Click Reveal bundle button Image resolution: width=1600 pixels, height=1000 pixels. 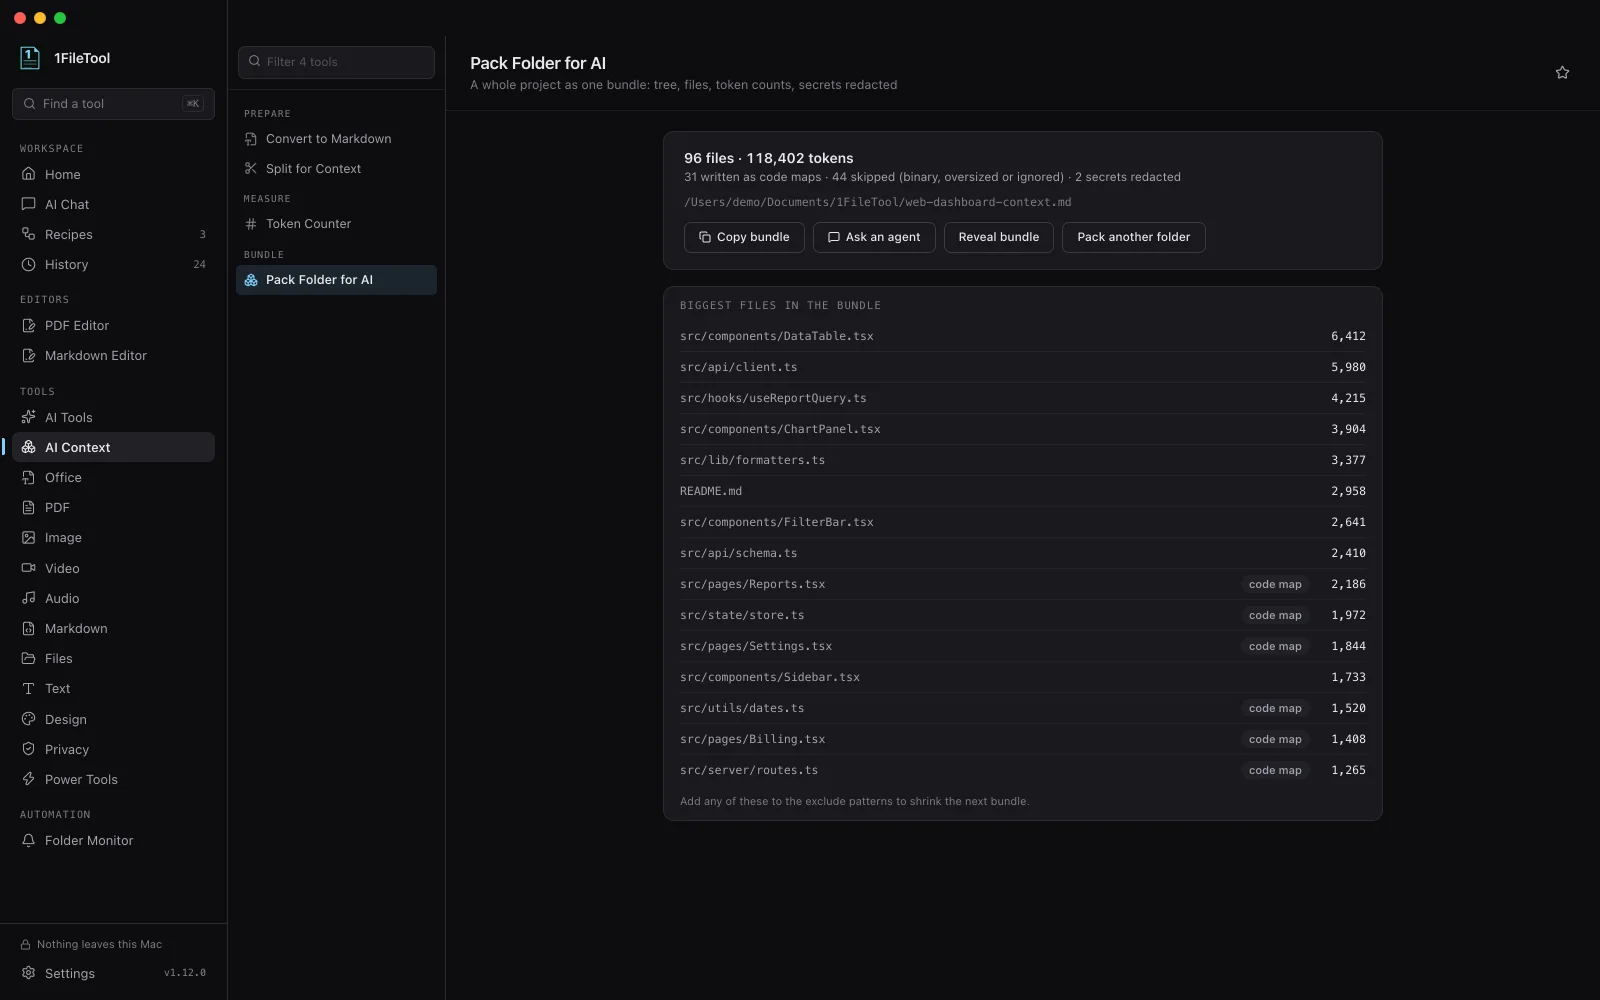[998, 237]
